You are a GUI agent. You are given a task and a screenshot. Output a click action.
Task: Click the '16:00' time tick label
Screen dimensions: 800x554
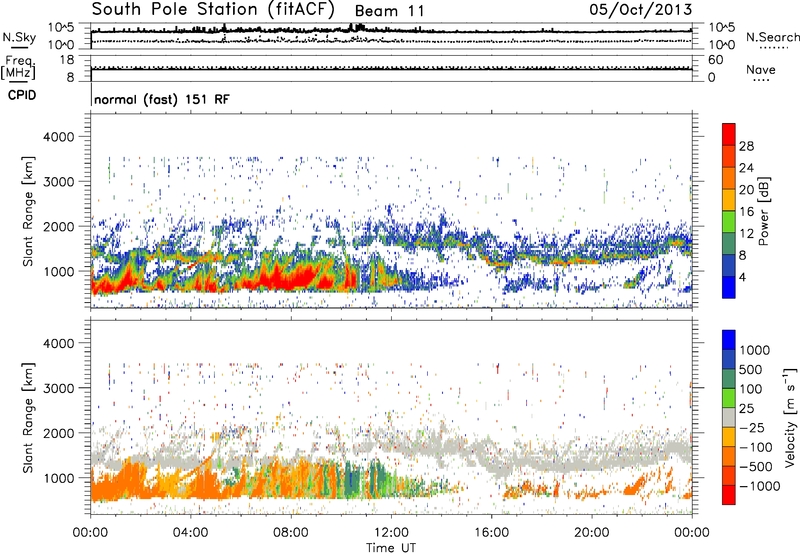(x=491, y=533)
